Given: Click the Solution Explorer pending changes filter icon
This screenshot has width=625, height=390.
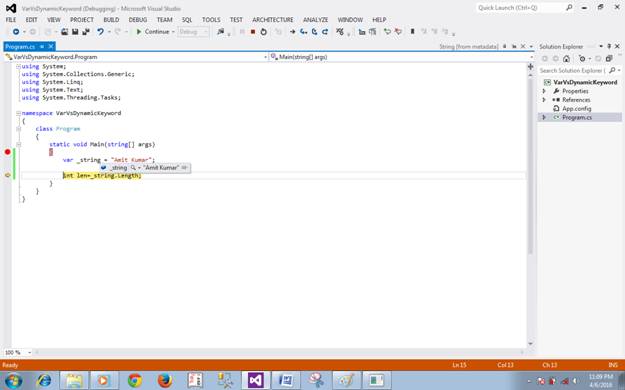Looking at the screenshot, I should pyautogui.click(x=582, y=59).
